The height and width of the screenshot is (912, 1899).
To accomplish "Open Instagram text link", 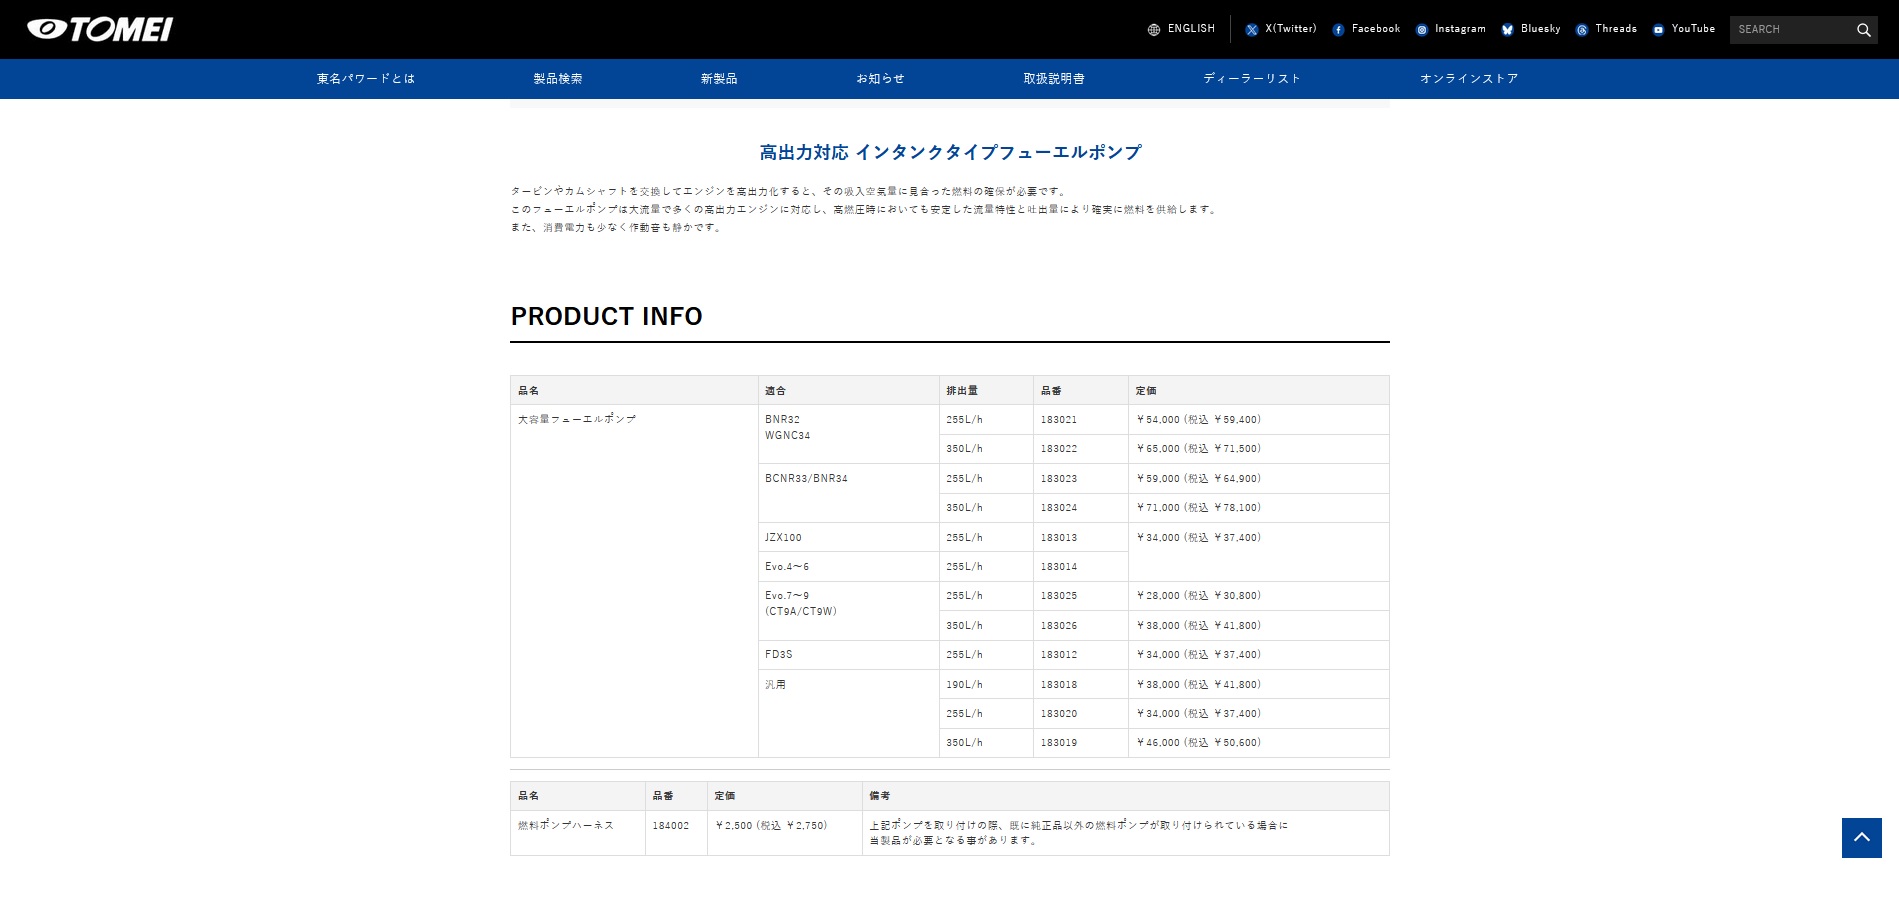I will [1460, 29].
